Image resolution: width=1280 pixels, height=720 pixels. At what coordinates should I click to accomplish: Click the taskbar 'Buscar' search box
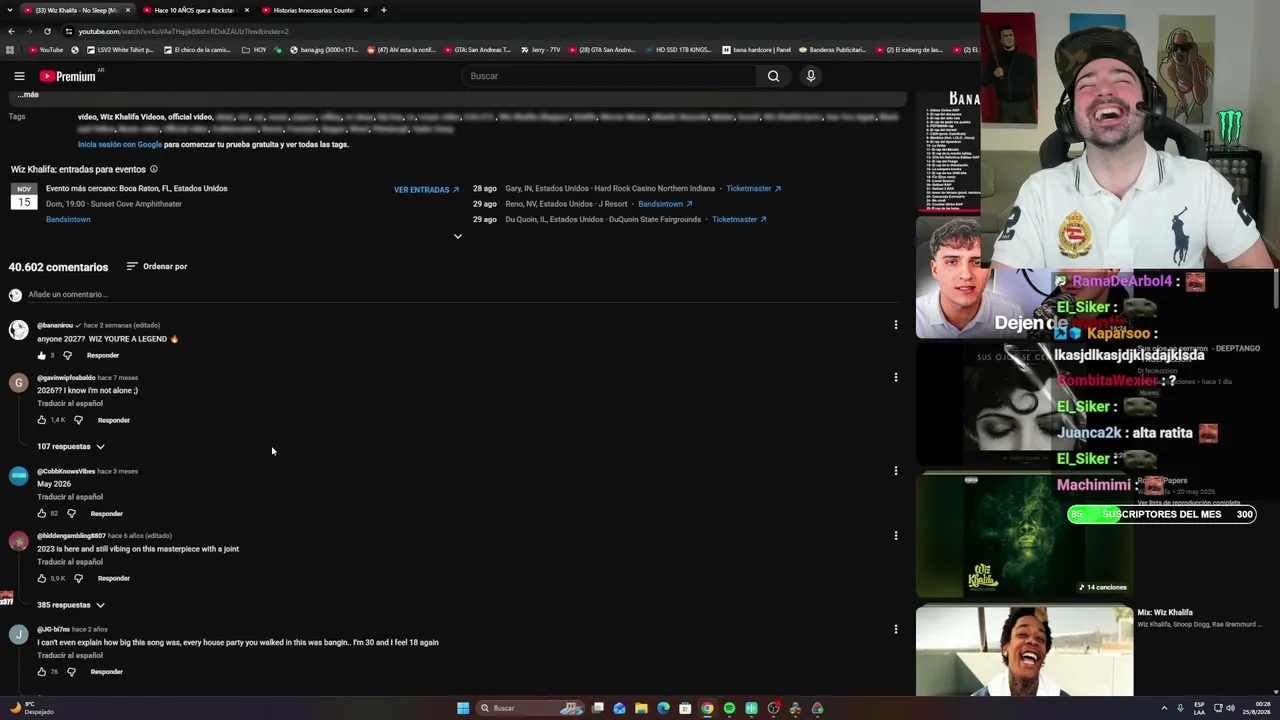(x=529, y=708)
